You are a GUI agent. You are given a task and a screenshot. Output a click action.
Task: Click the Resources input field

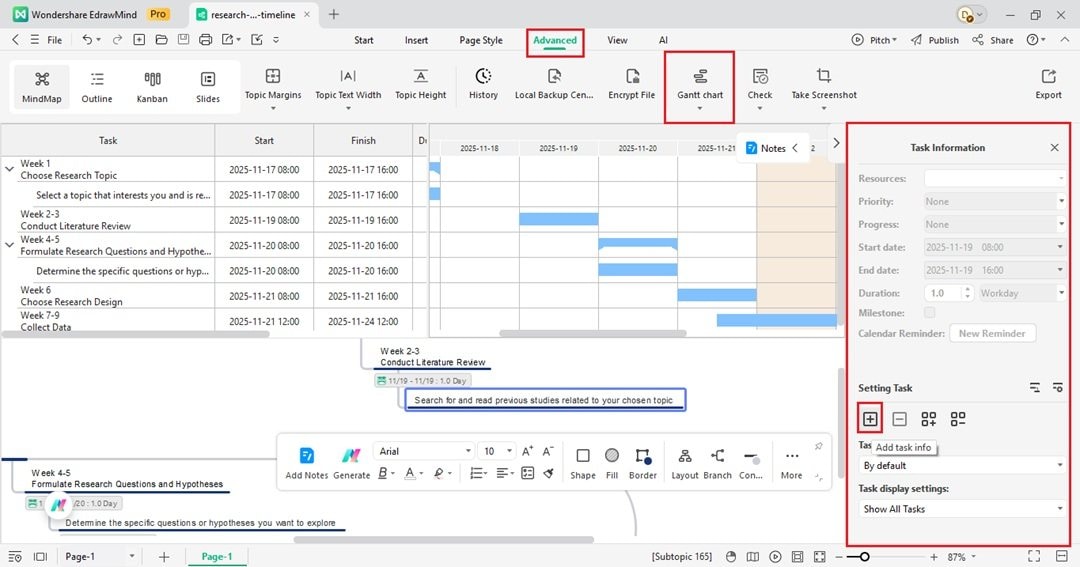[995, 178]
